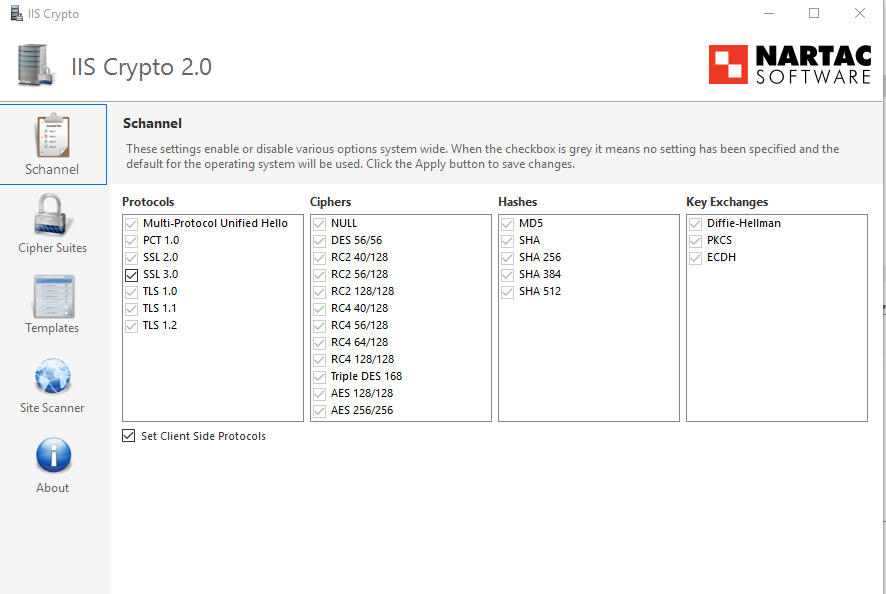Toggle the AES 256/256 cipher checkbox

(319, 410)
